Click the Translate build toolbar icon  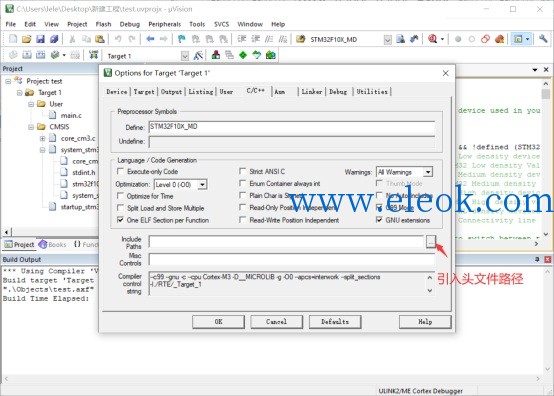(x=13, y=55)
